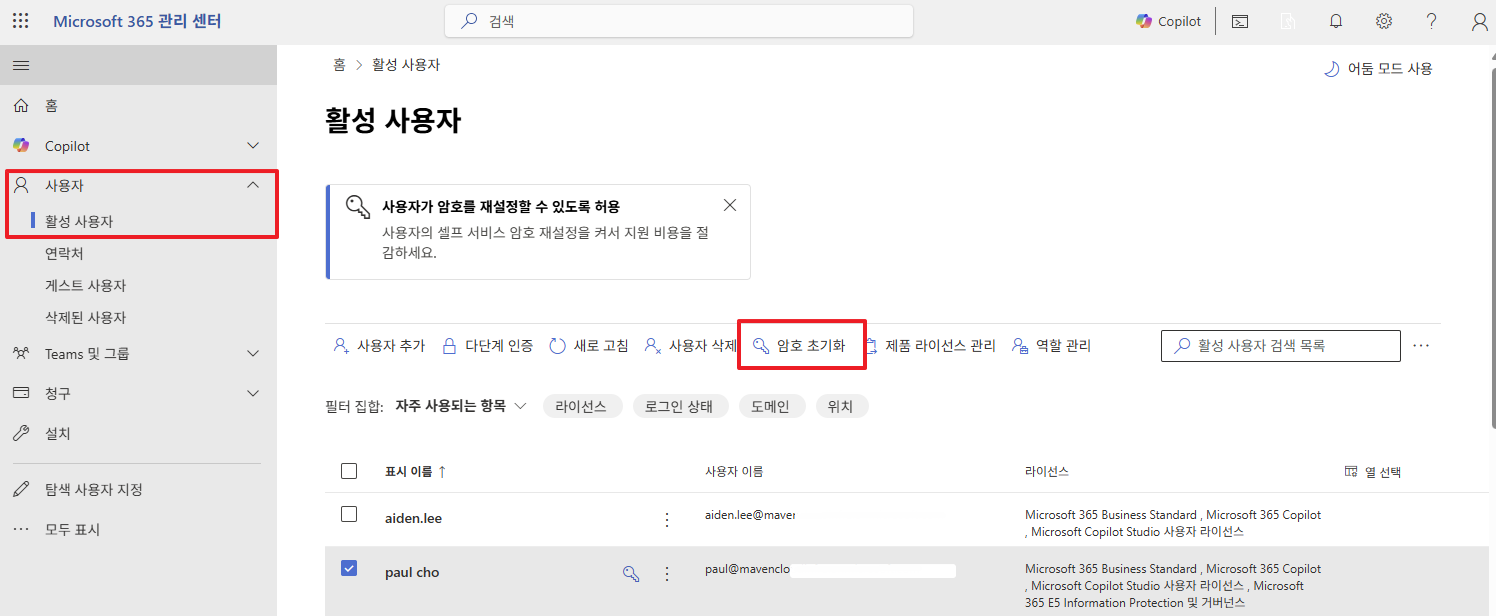Open the paul cho user name
Image resolution: width=1496 pixels, height=616 pixels.
tap(412, 573)
